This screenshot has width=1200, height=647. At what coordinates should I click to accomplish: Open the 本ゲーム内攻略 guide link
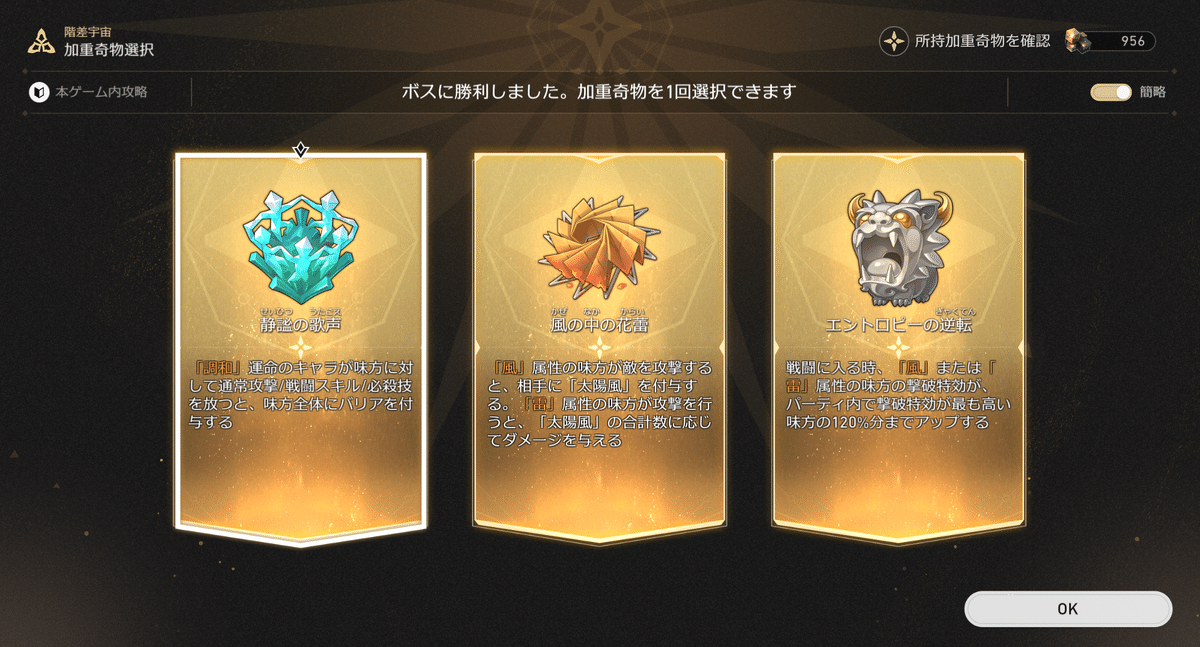103,93
